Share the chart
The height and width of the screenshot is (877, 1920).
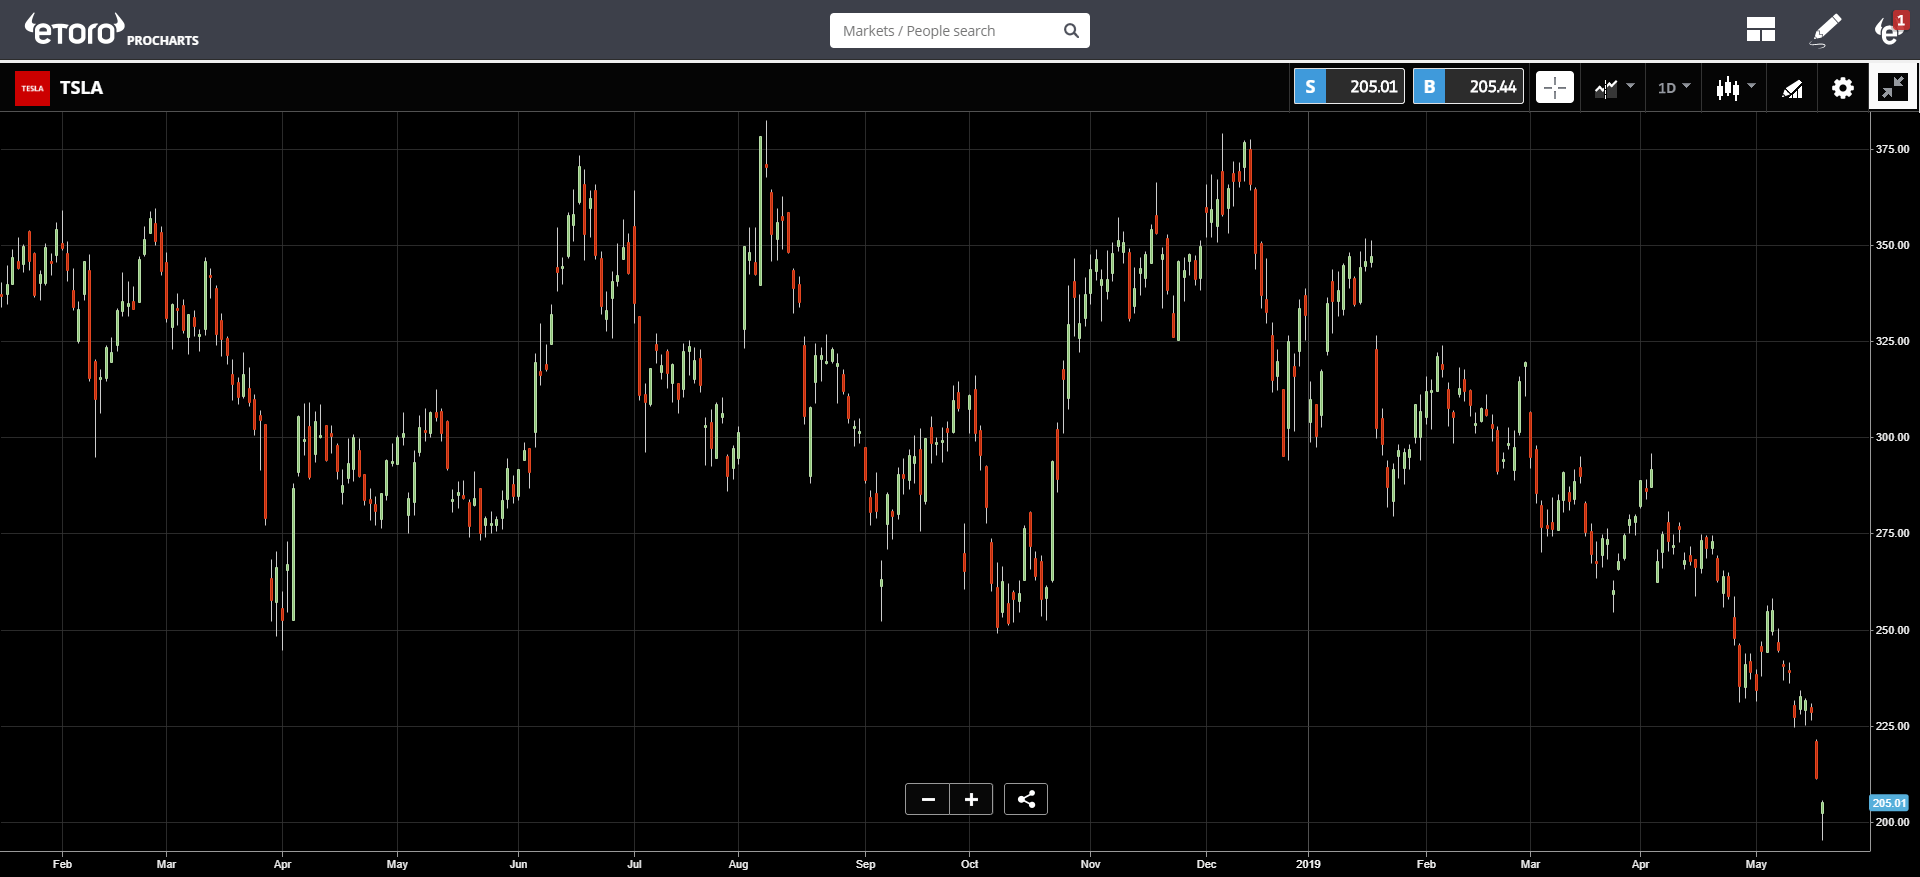click(x=1026, y=799)
